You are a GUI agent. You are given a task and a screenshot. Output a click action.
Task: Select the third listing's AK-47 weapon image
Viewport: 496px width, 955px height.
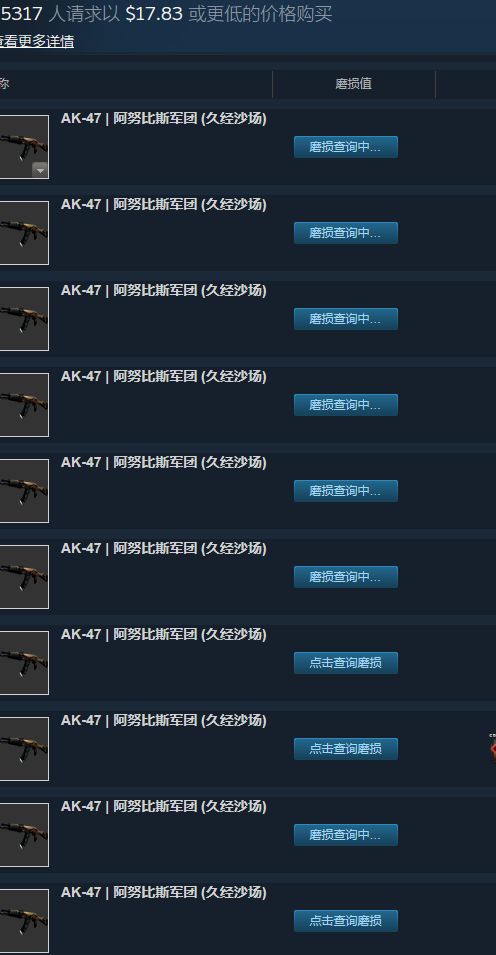pos(24,319)
